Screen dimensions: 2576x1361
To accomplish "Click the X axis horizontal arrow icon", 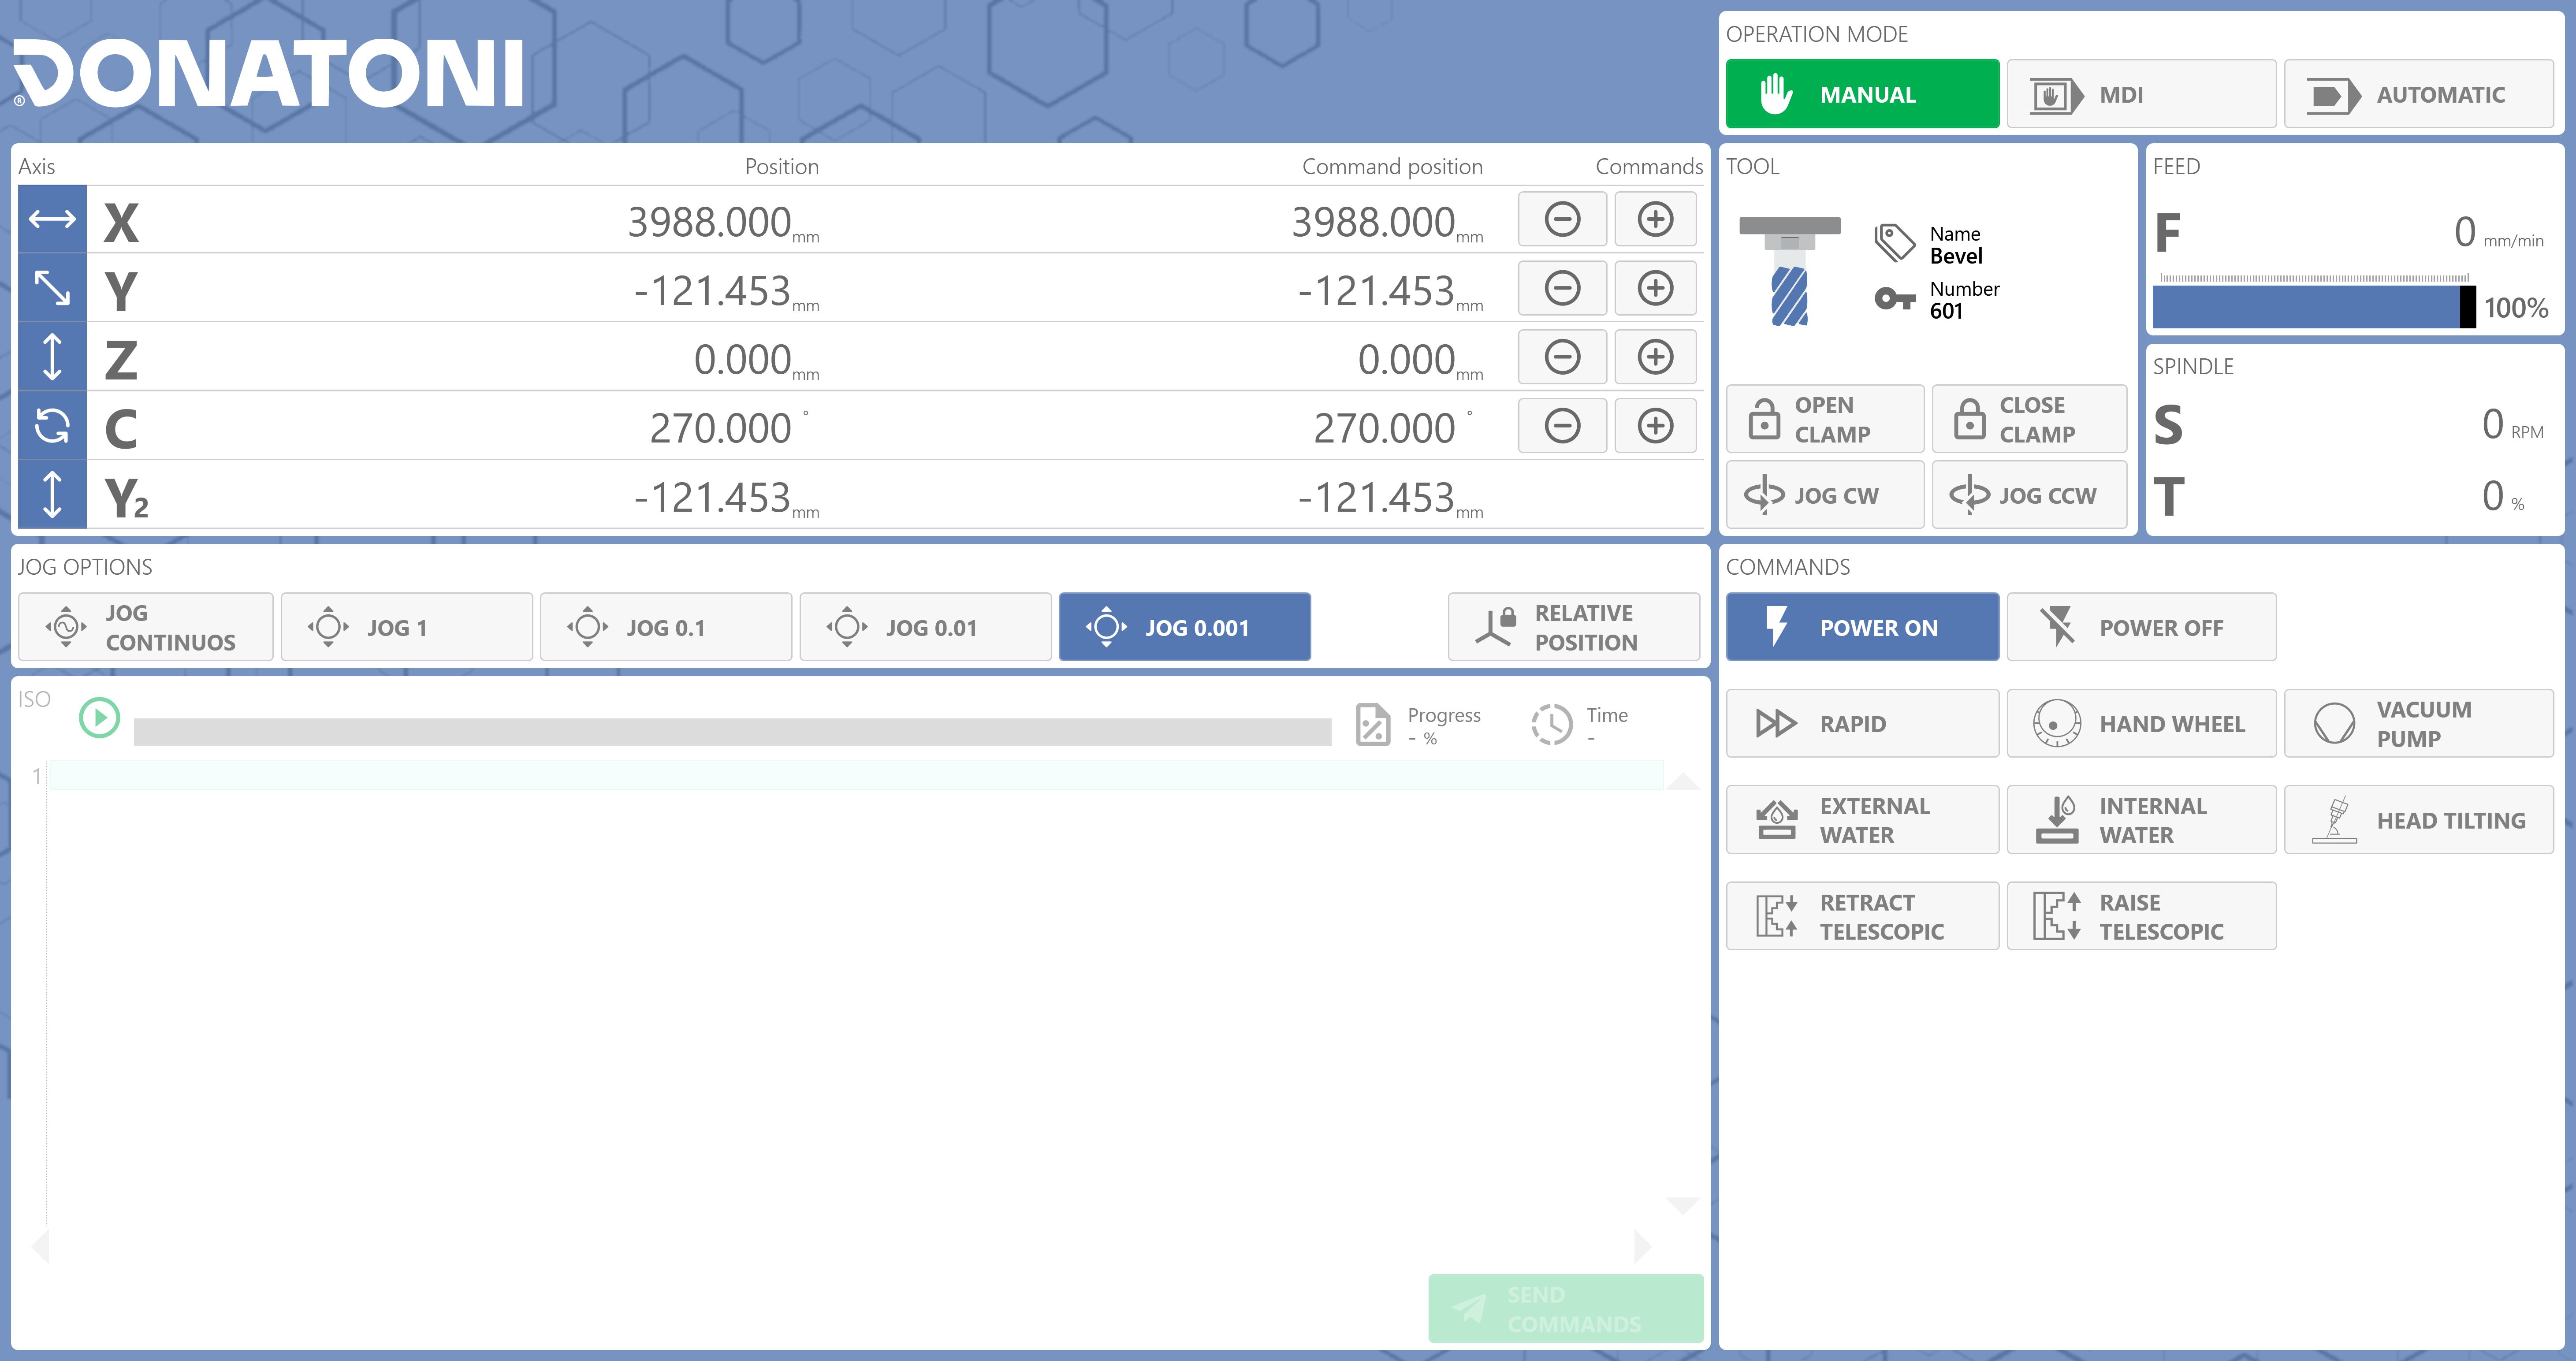I will tap(52, 219).
